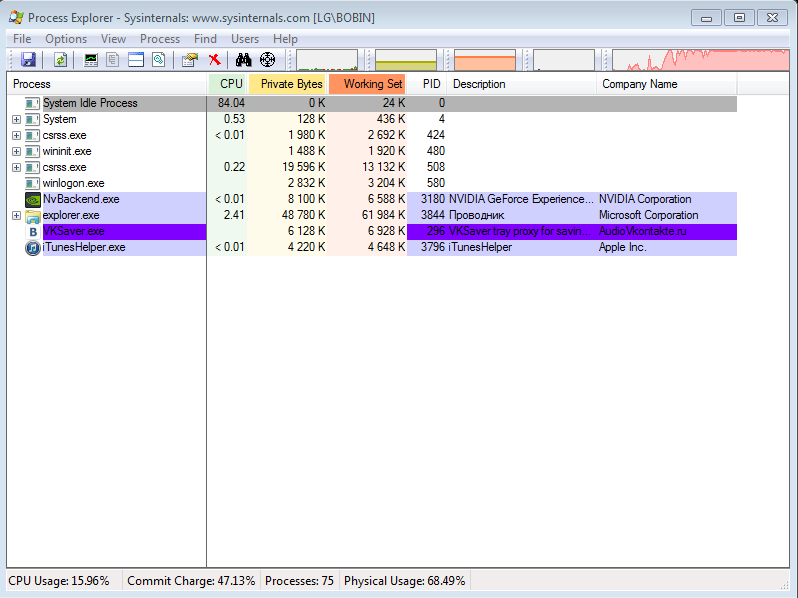The width and height of the screenshot is (798, 598).
Task: Sort by the Description column header
Action: pos(522,84)
